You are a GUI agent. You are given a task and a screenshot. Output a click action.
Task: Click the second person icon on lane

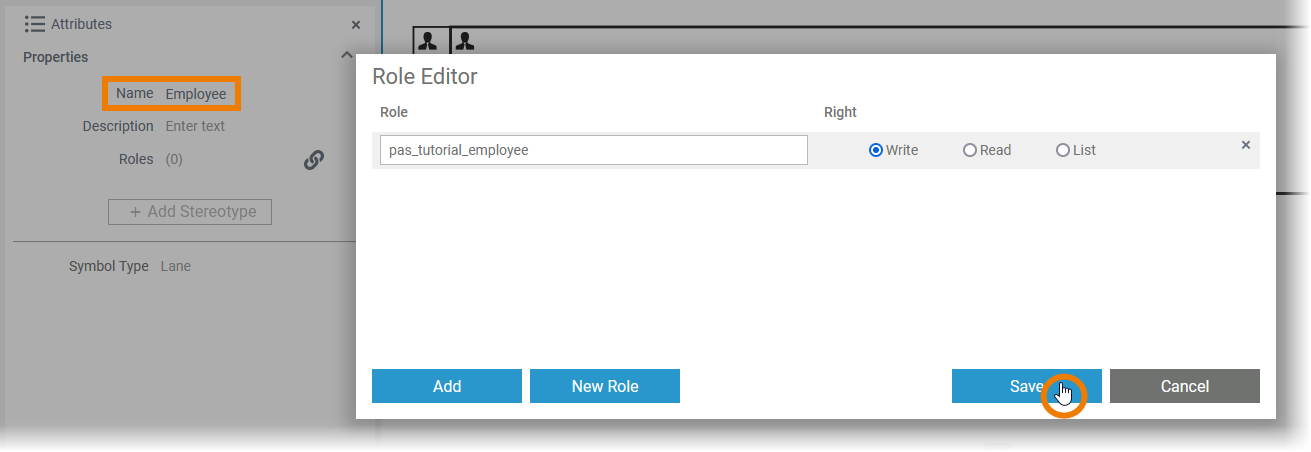coord(465,41)
